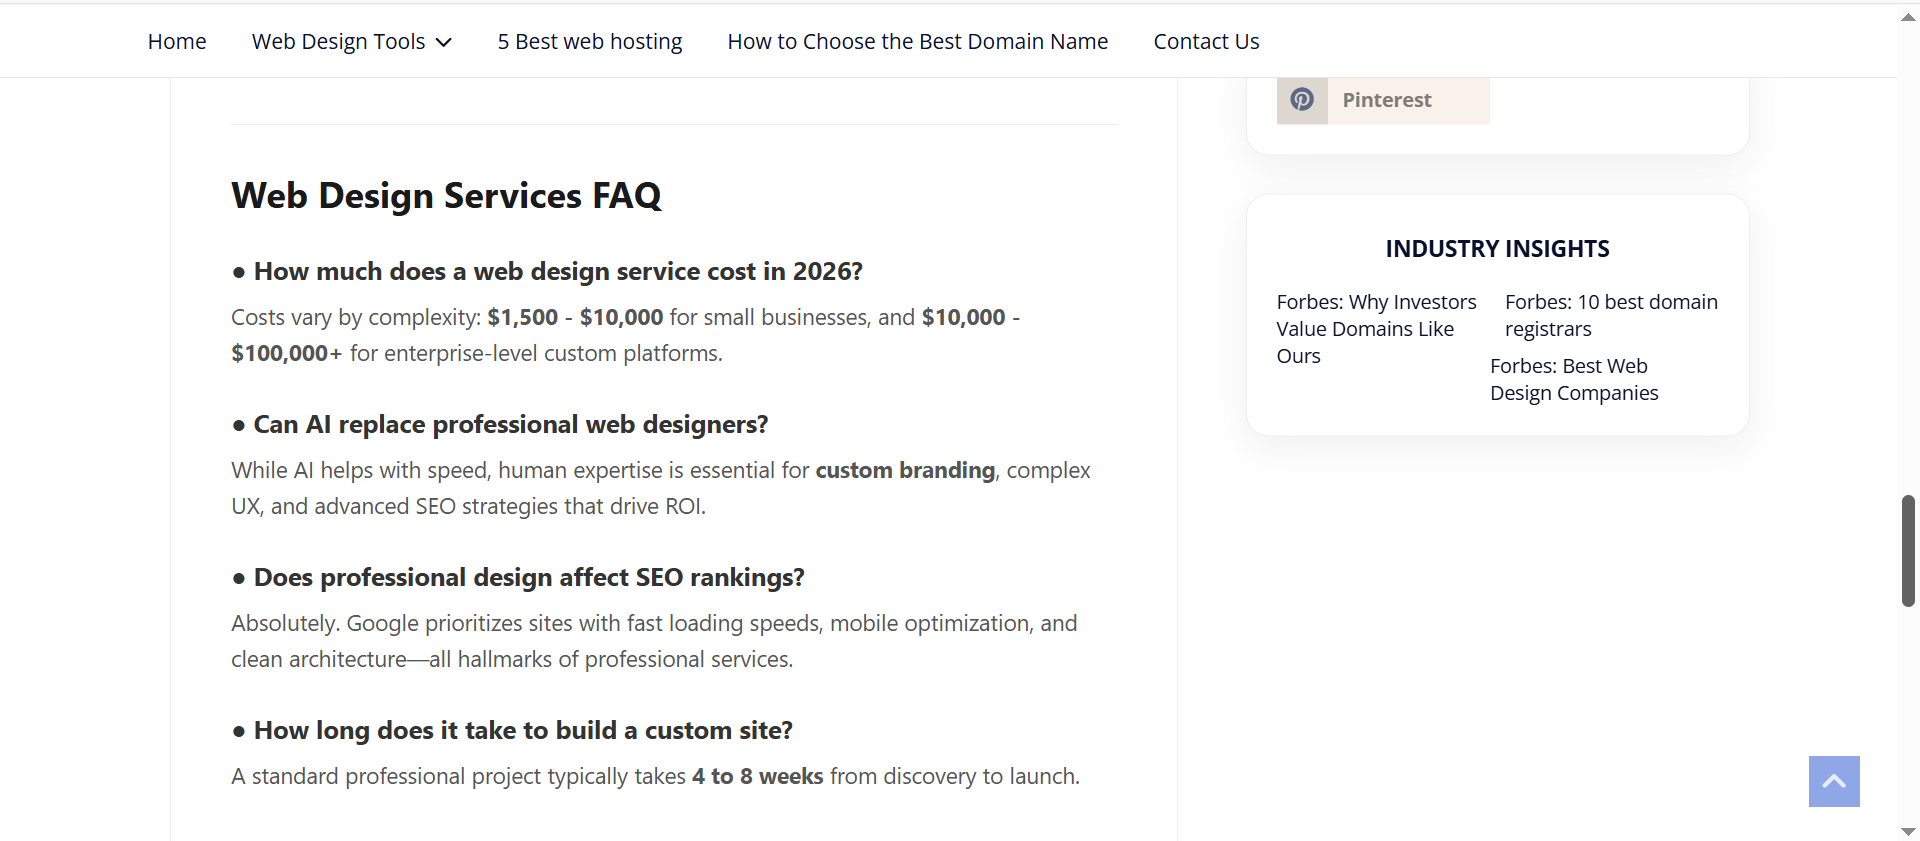The width and height of the screenshot is (1920, 841).
Task: Click the scroll-to-top arrow button
Action: click(1834, 781)
